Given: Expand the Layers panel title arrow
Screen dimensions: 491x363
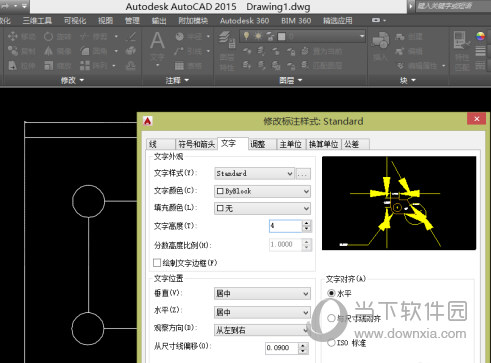Looking at the screenshot, I should 300,80.
